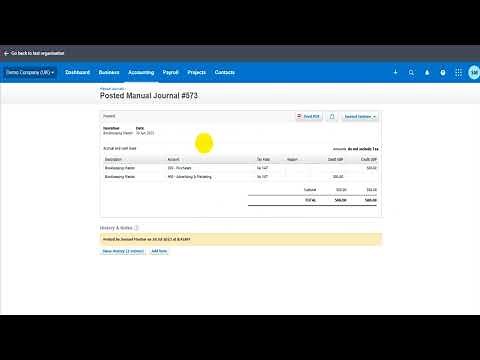This screenshot has width=480, height=360.
Task: Click the History & Notes heading
Action: [116, 228]
